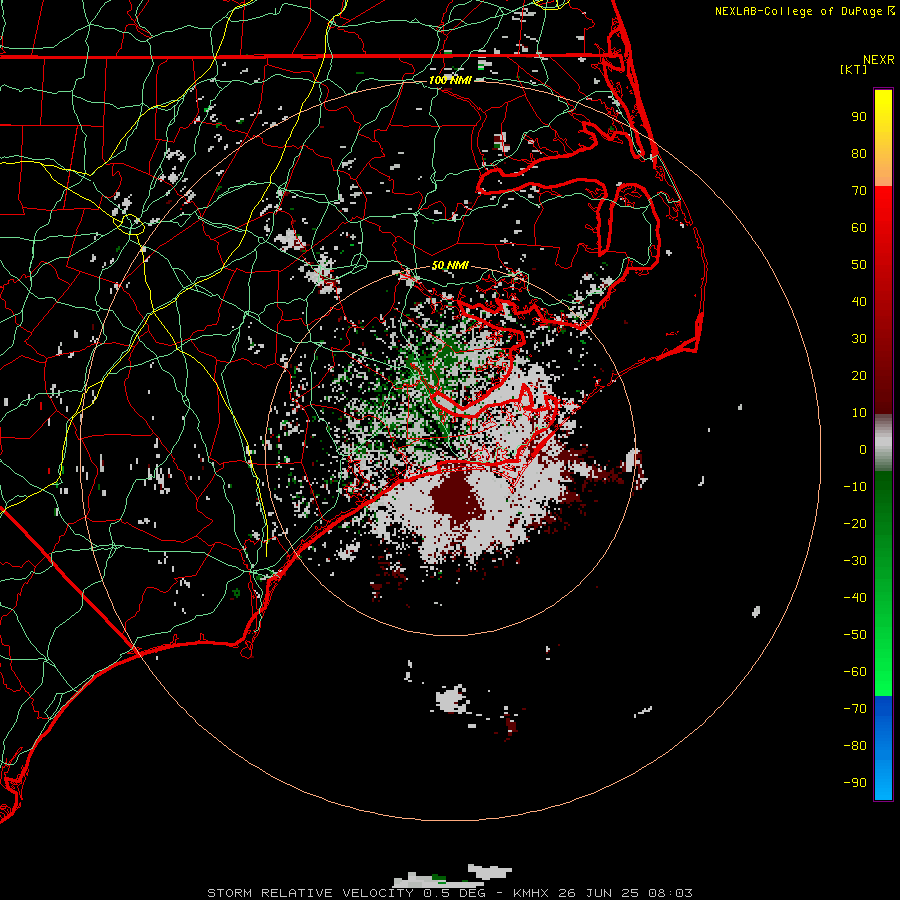Click the 0 value on velocity scale
Image resolution: width=900 pixels, height=900 pixels.
pos(863,449)
